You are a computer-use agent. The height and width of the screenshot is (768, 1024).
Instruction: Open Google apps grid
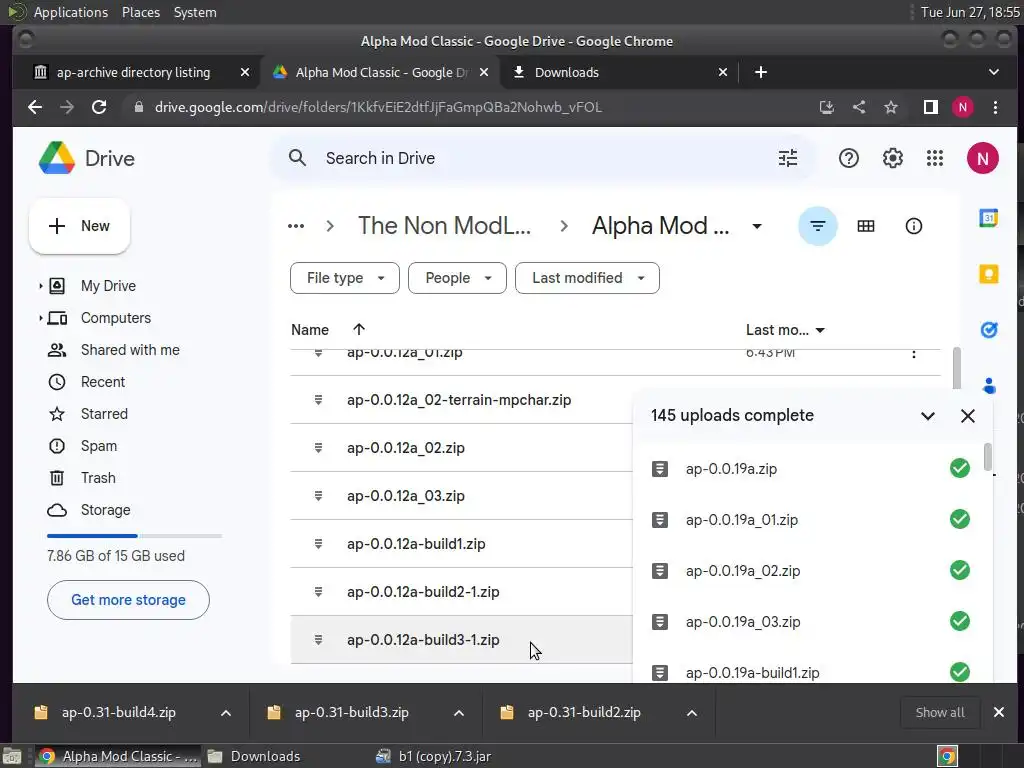[x=935, y=158]
